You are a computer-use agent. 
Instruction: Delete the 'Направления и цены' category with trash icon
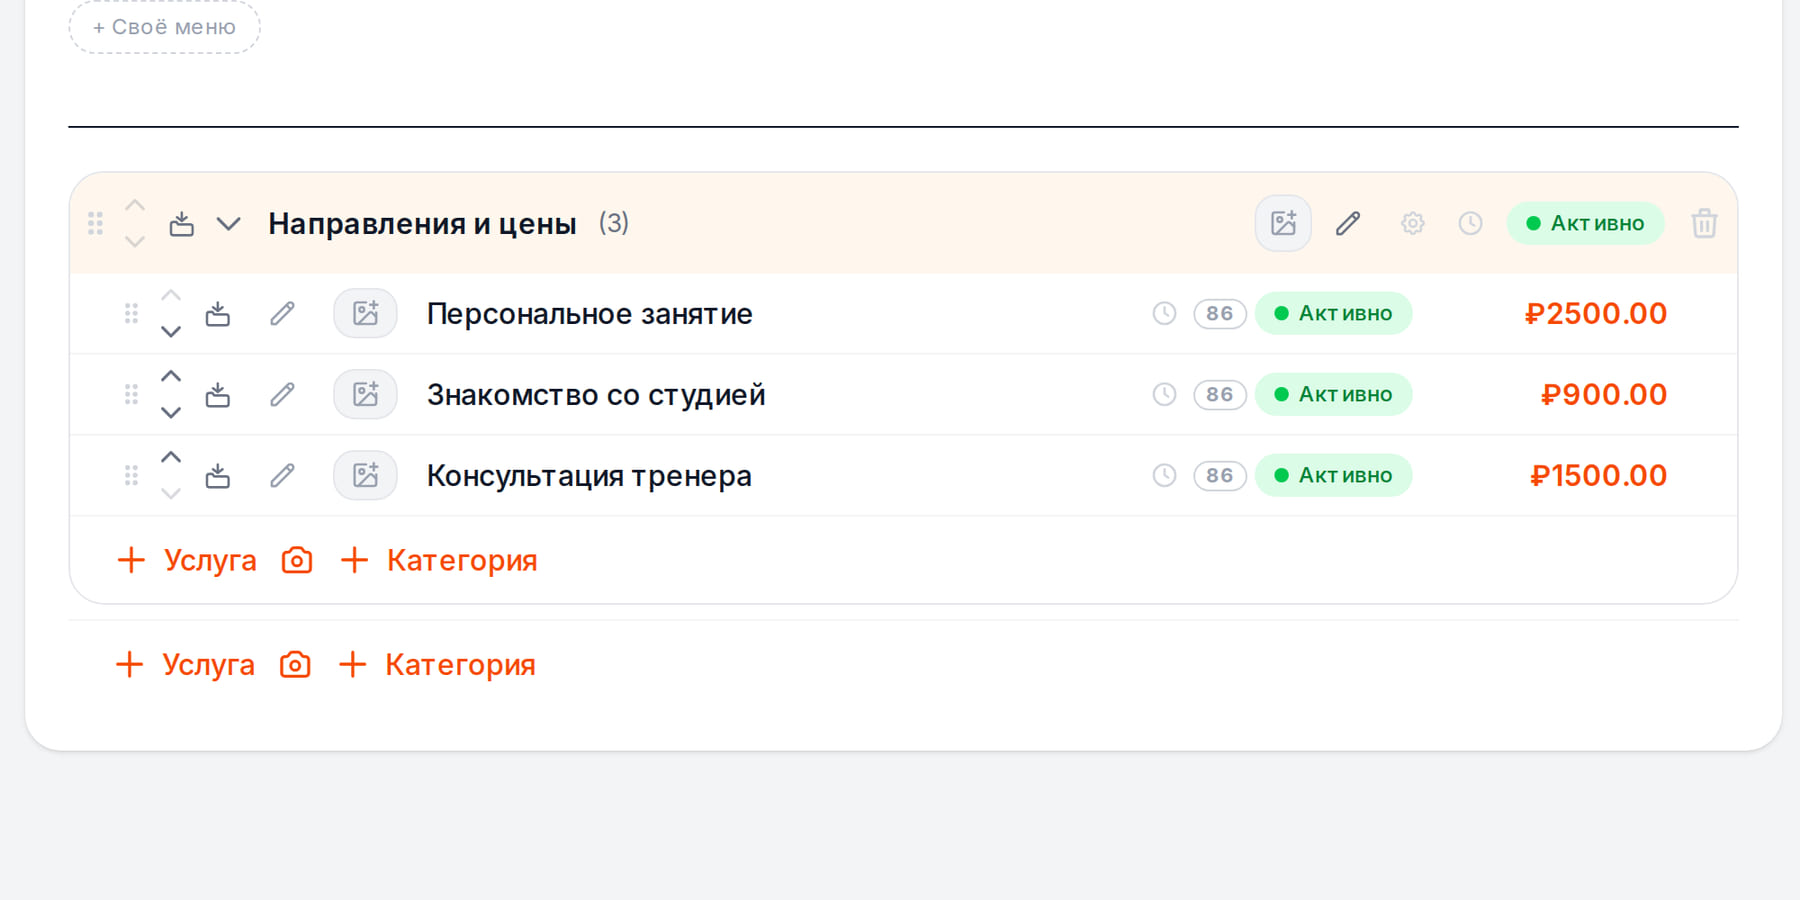(x=1704, y=223)
